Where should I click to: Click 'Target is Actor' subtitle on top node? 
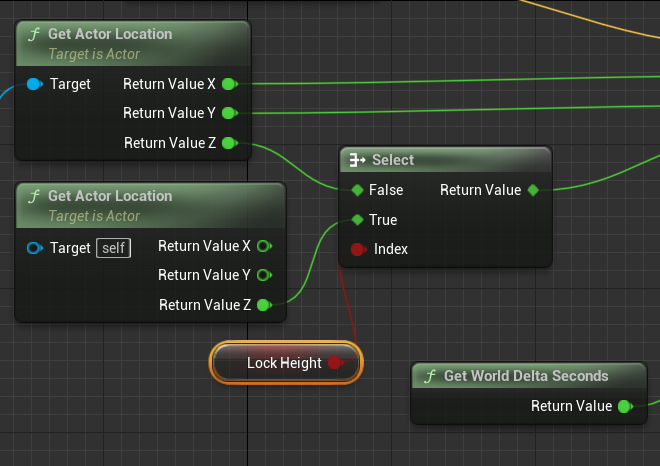click(94, 54)
